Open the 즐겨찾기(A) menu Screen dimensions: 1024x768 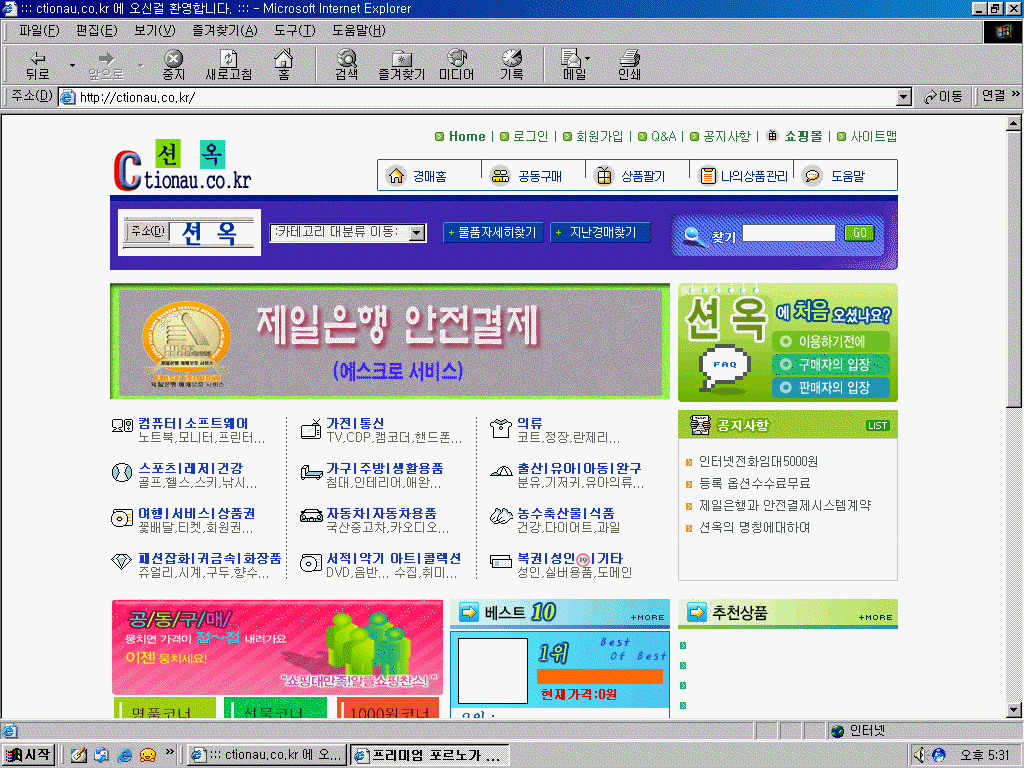pos(225,30)
